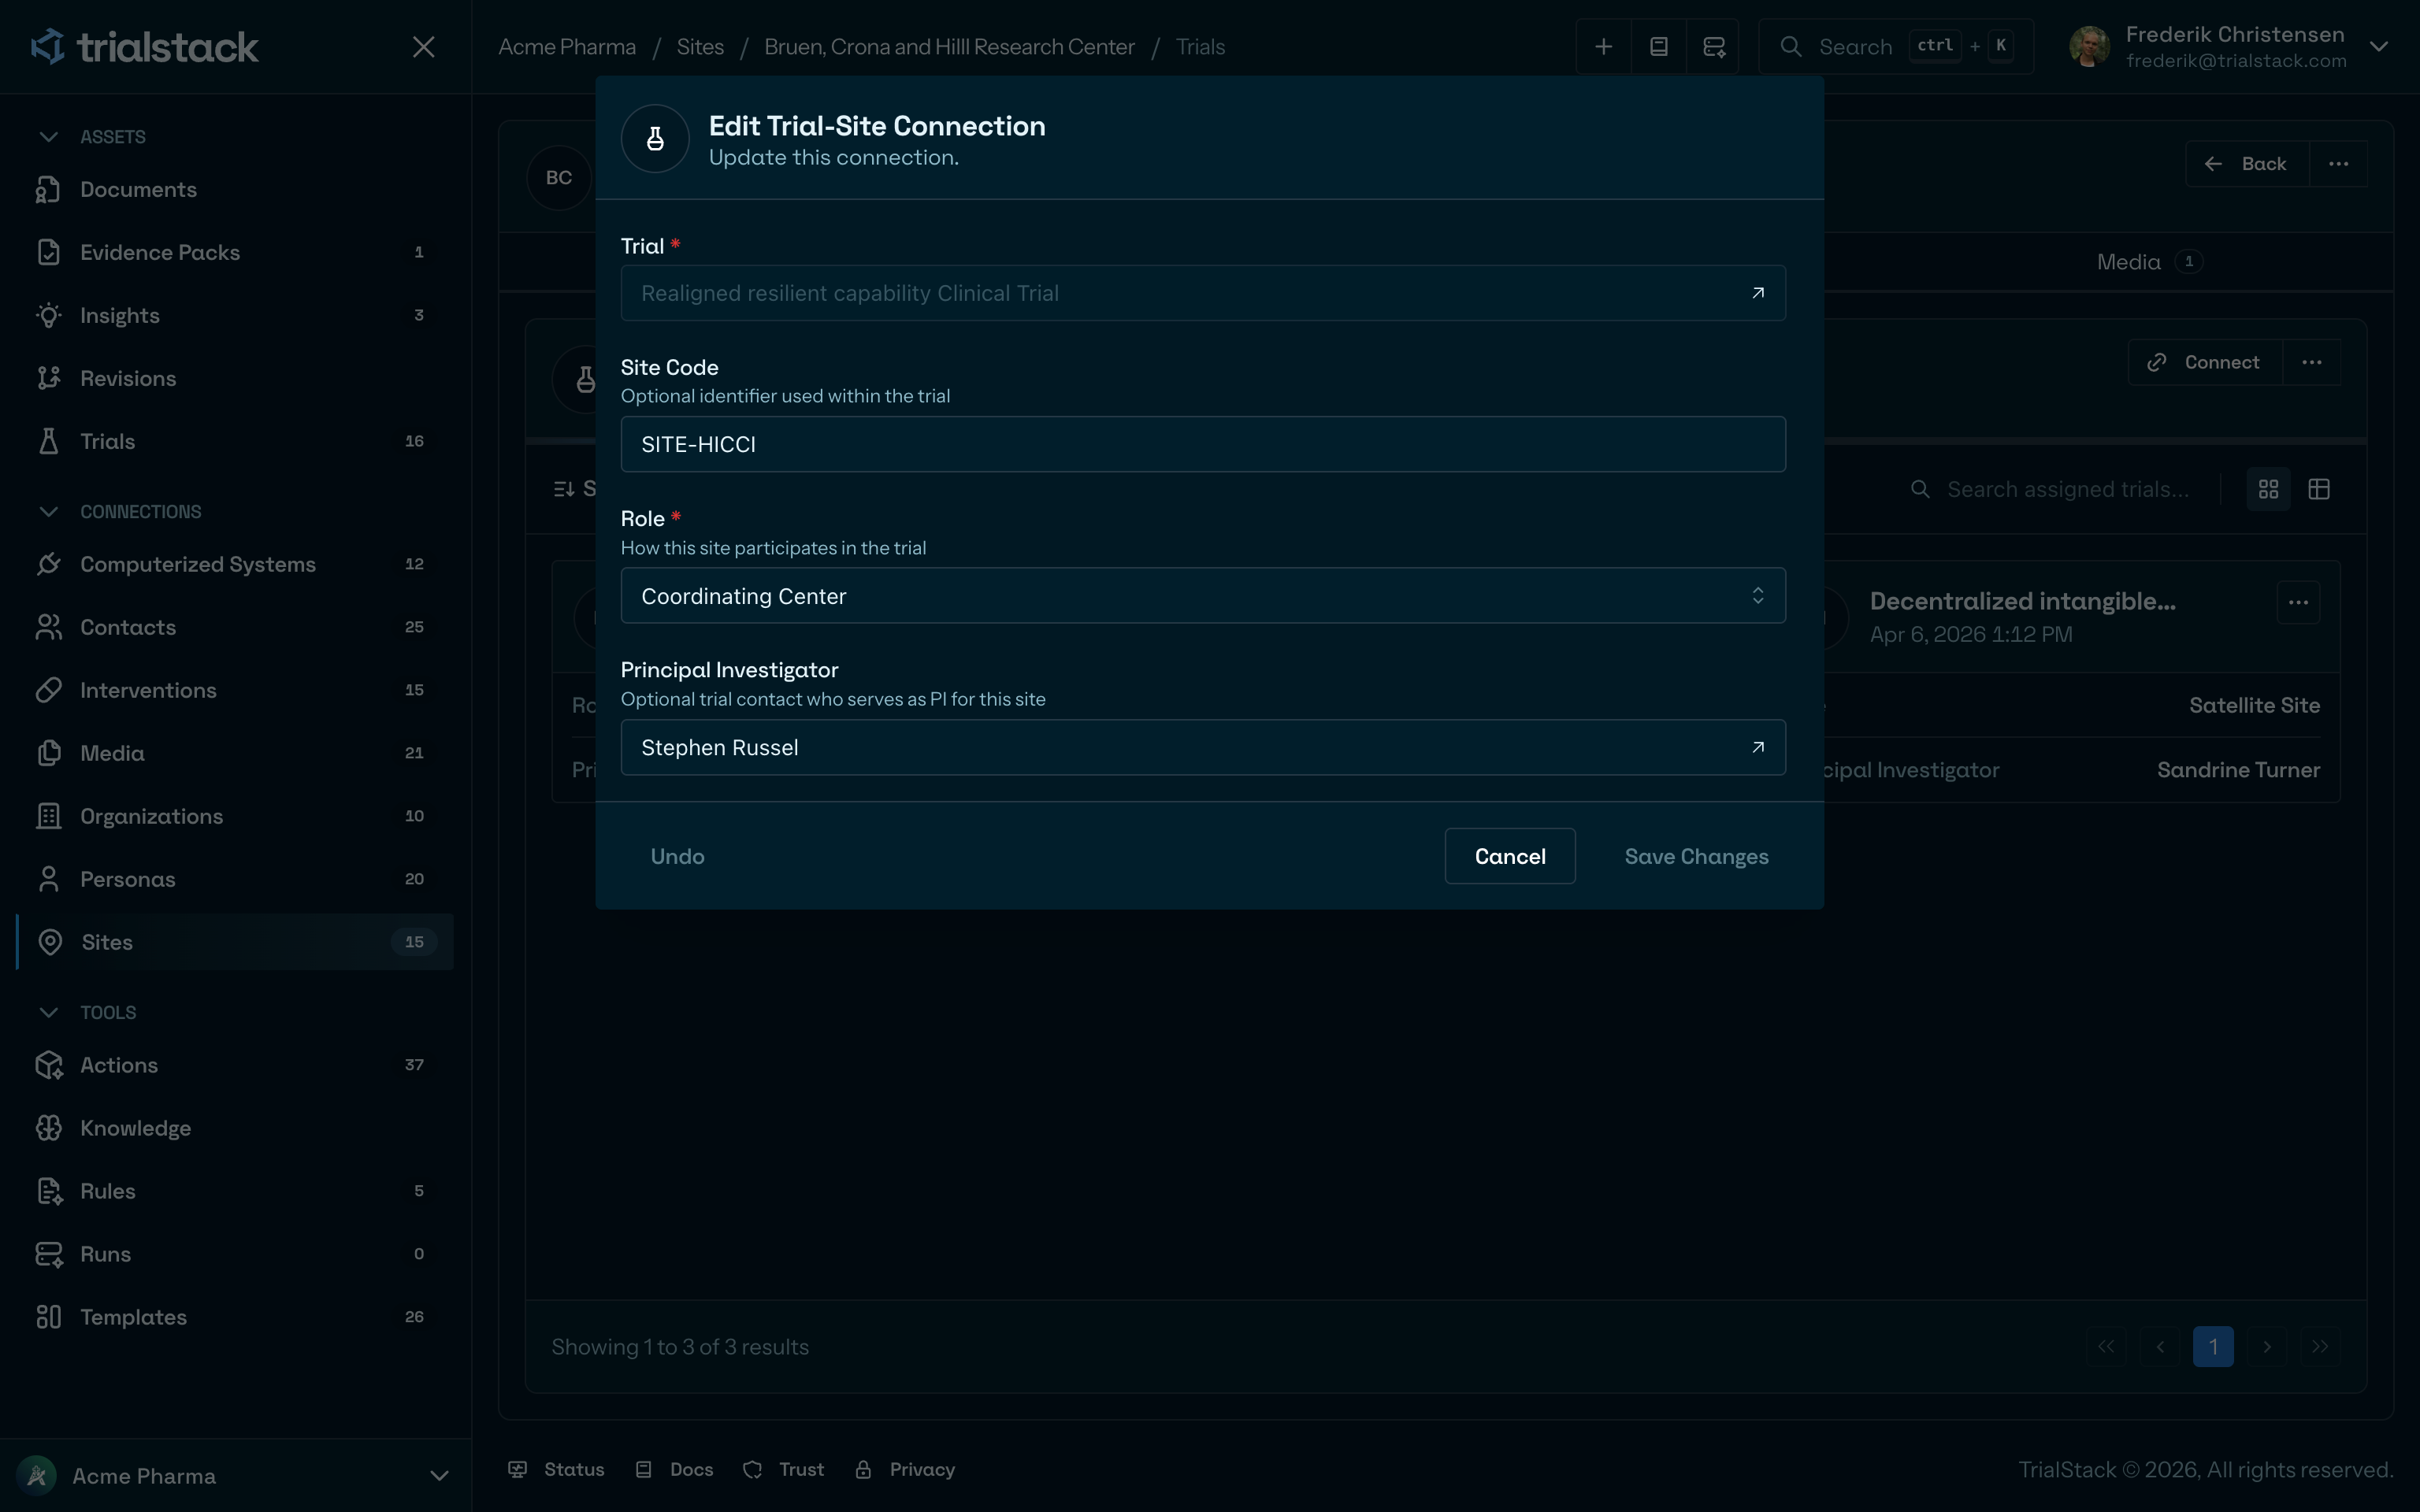Click the Connect button
This screenshot has width=2420, height=1512.
coord(2205,362)
